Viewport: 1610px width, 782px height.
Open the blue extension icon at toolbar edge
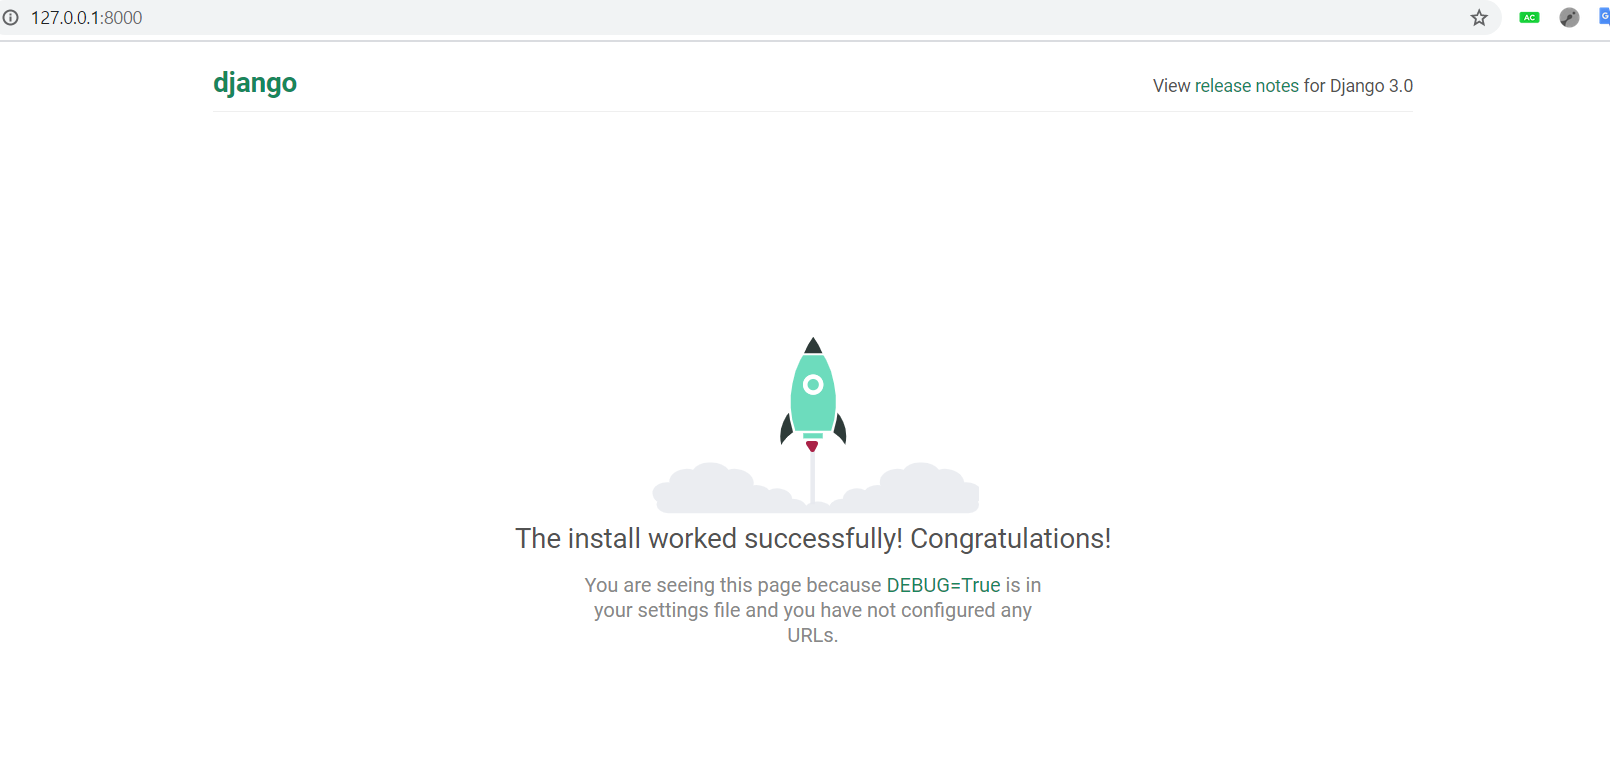[1604, 16]
